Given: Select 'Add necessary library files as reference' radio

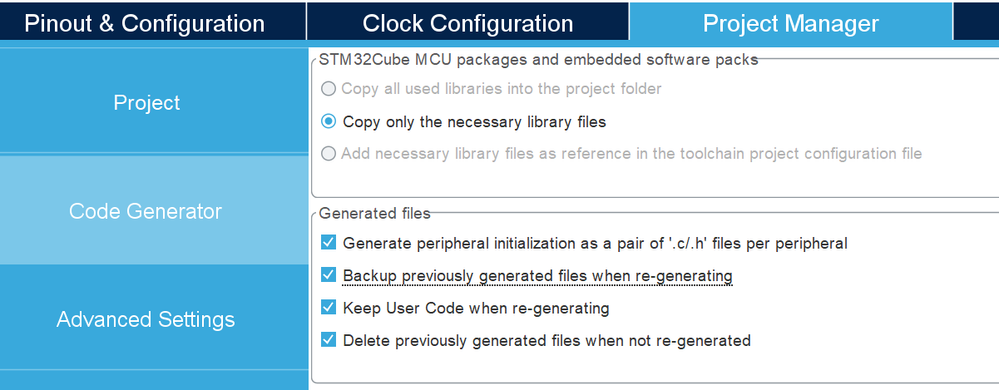Looking at the screenshot, I should 328,154.
